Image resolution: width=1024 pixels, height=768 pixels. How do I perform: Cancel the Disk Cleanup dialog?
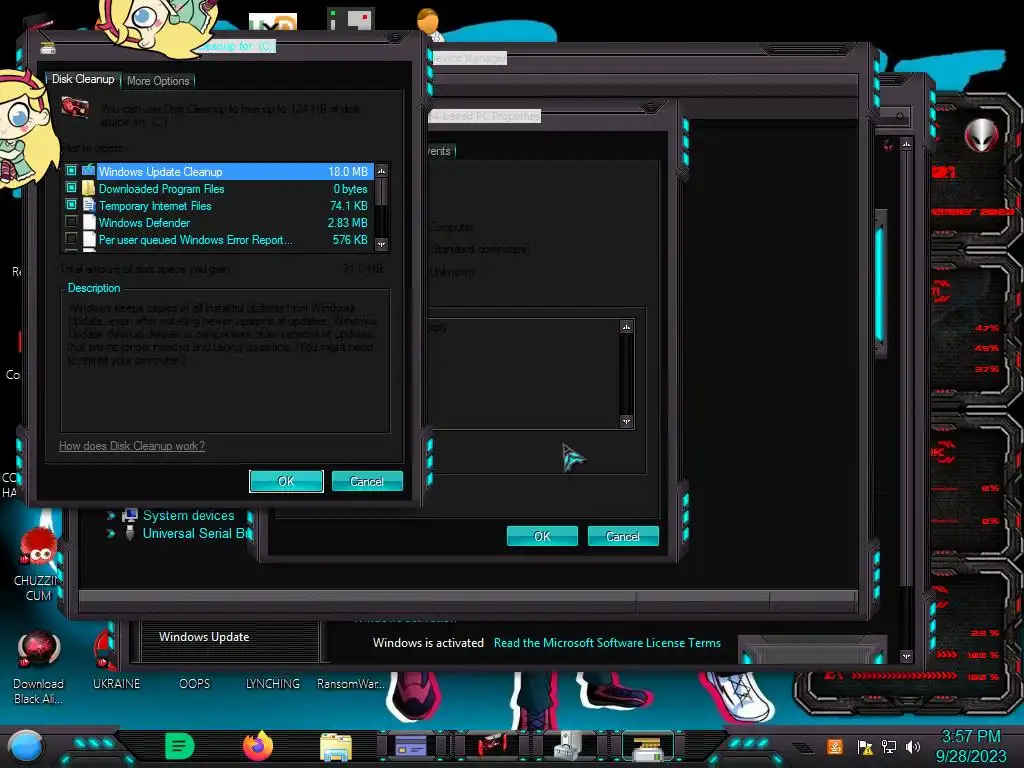pyautogui.click(x=367, y=481)
